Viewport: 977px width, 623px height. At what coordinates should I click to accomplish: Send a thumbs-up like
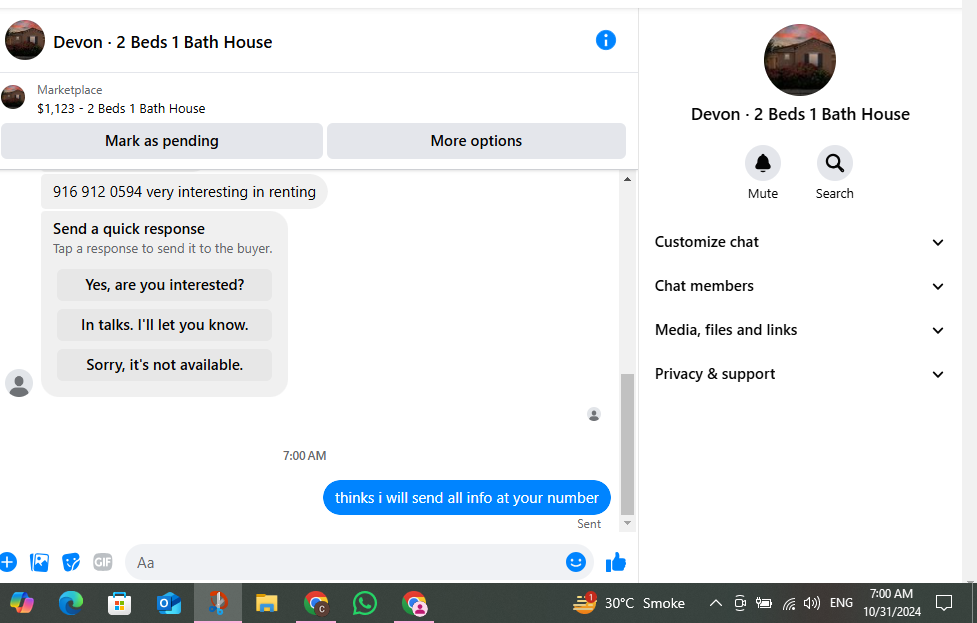point(616,563)
